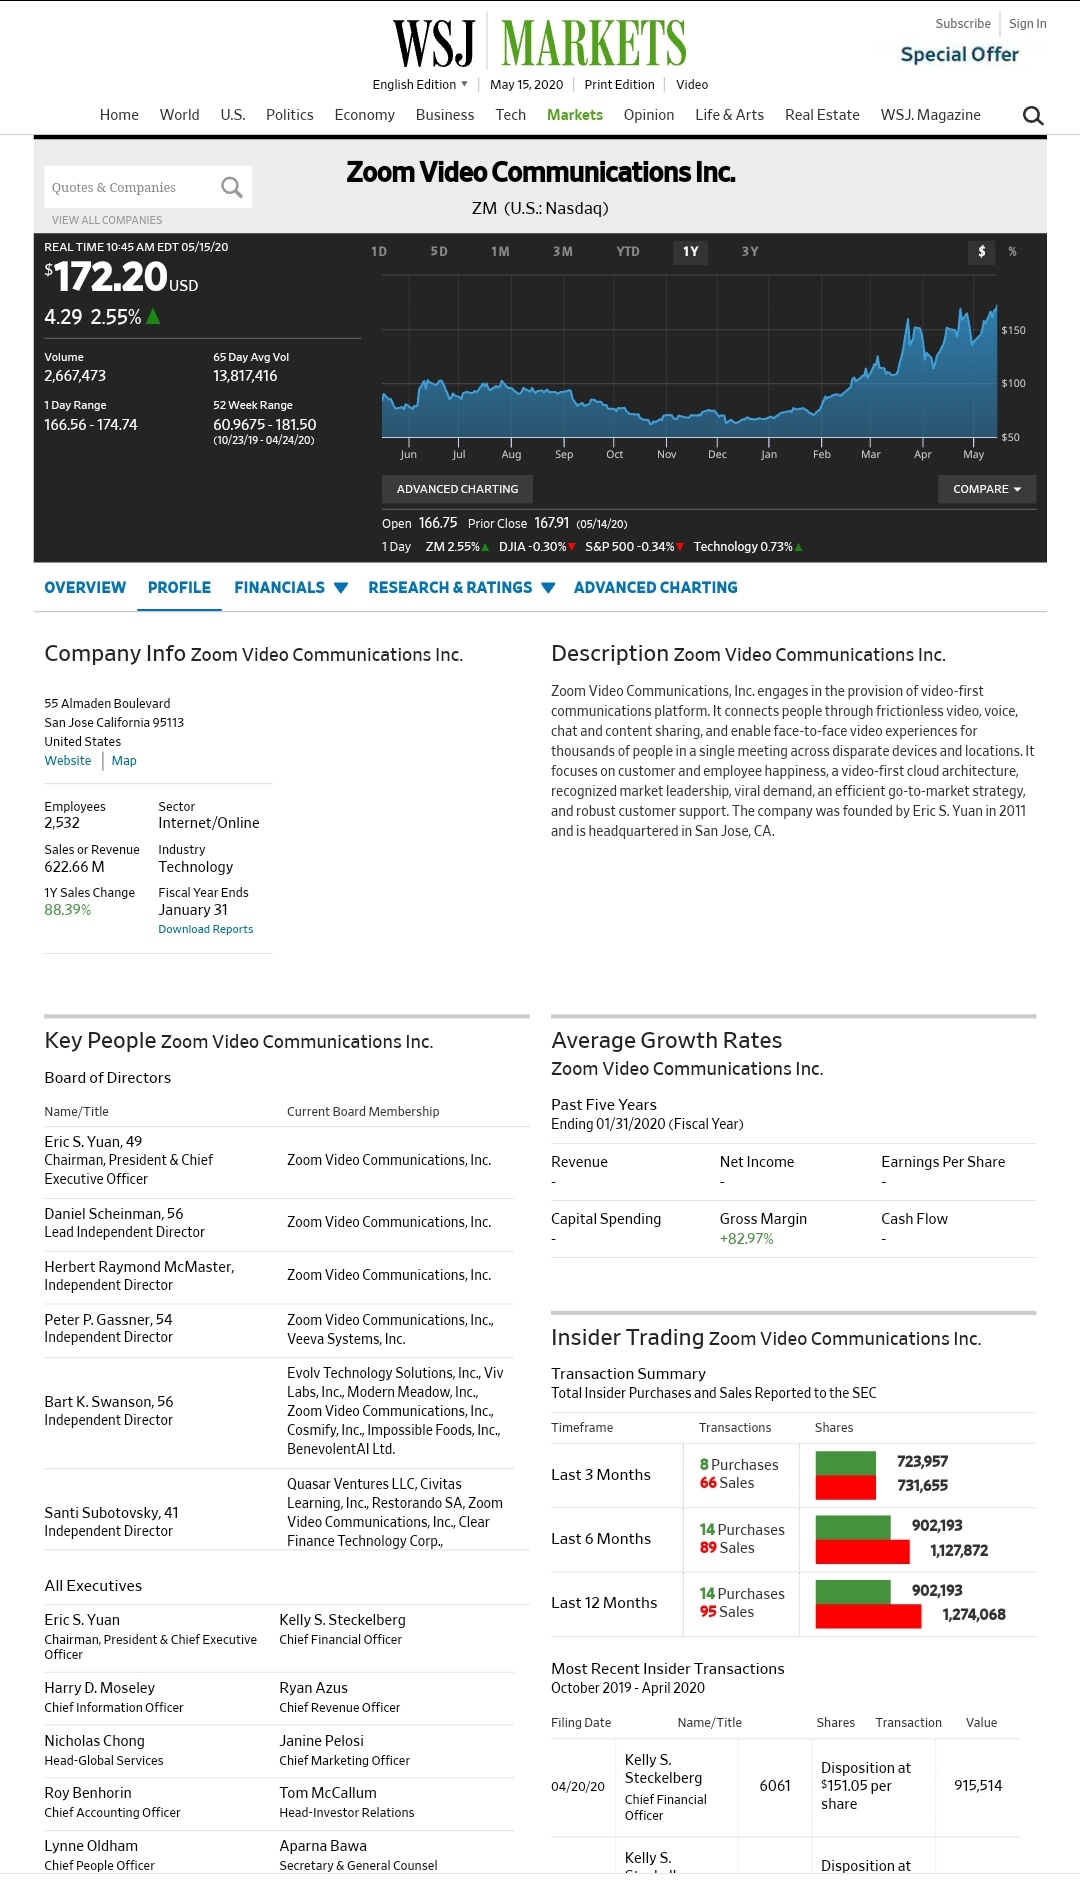Click the 915,514 transaction value
Image resolution: width=1080 pixels, height=1900 pixels.
coord(978,1786)
